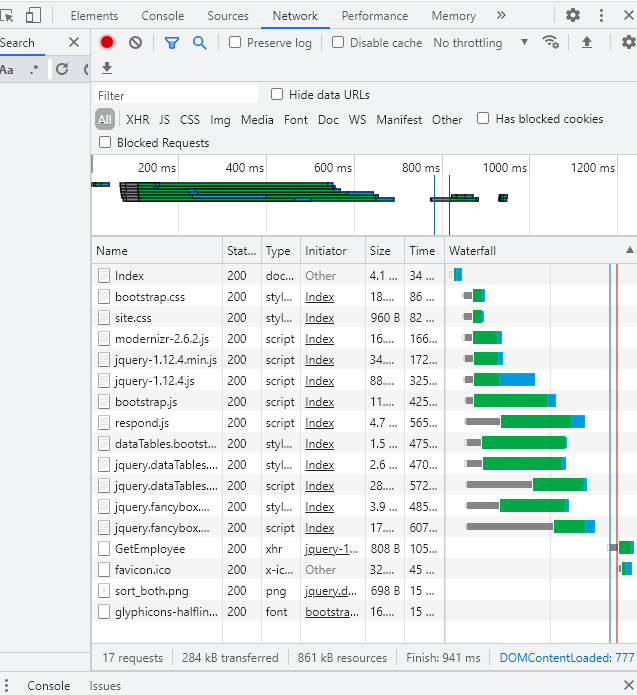Click the Filter text input field
This screenshot has height=695, width=637.
pos(175,95)
